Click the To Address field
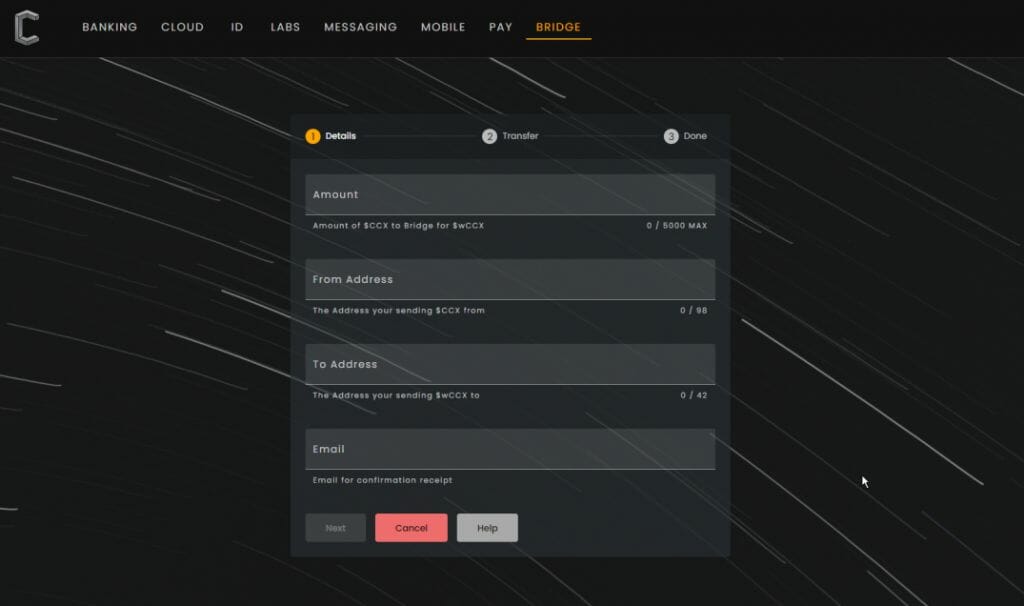 [x=510, y=364]
